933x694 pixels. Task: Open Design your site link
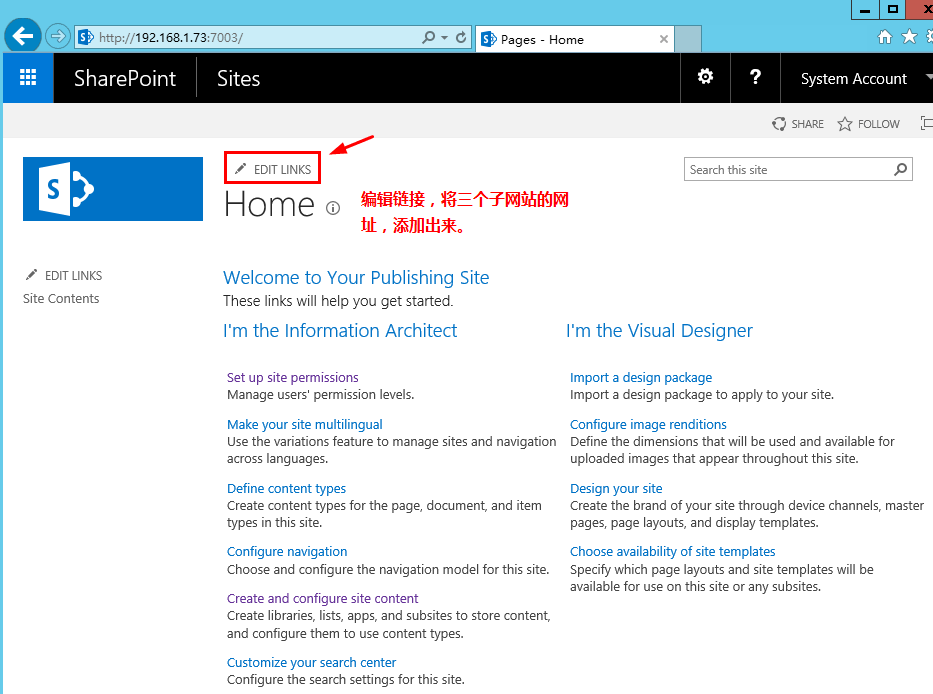click(x=616, y=489)
